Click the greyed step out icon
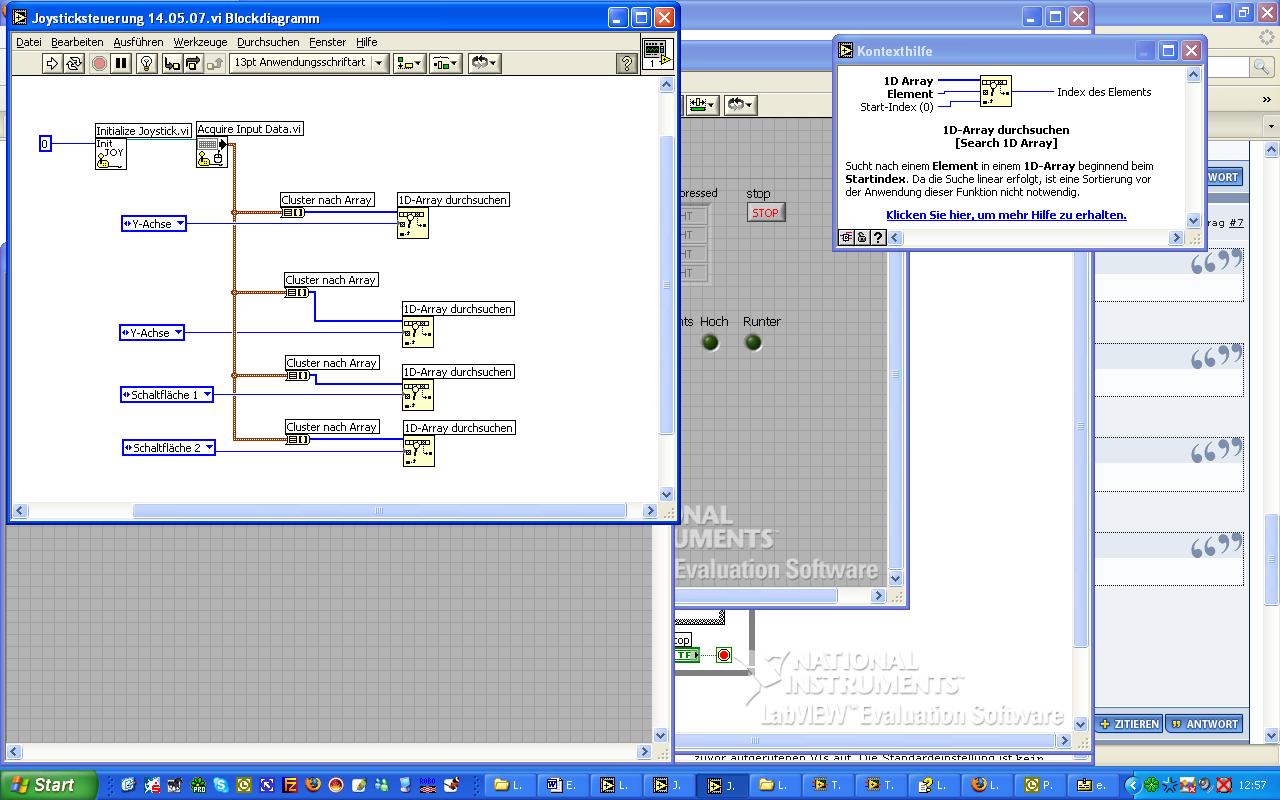Viewport: 1280px width, 800px height. 215,63
